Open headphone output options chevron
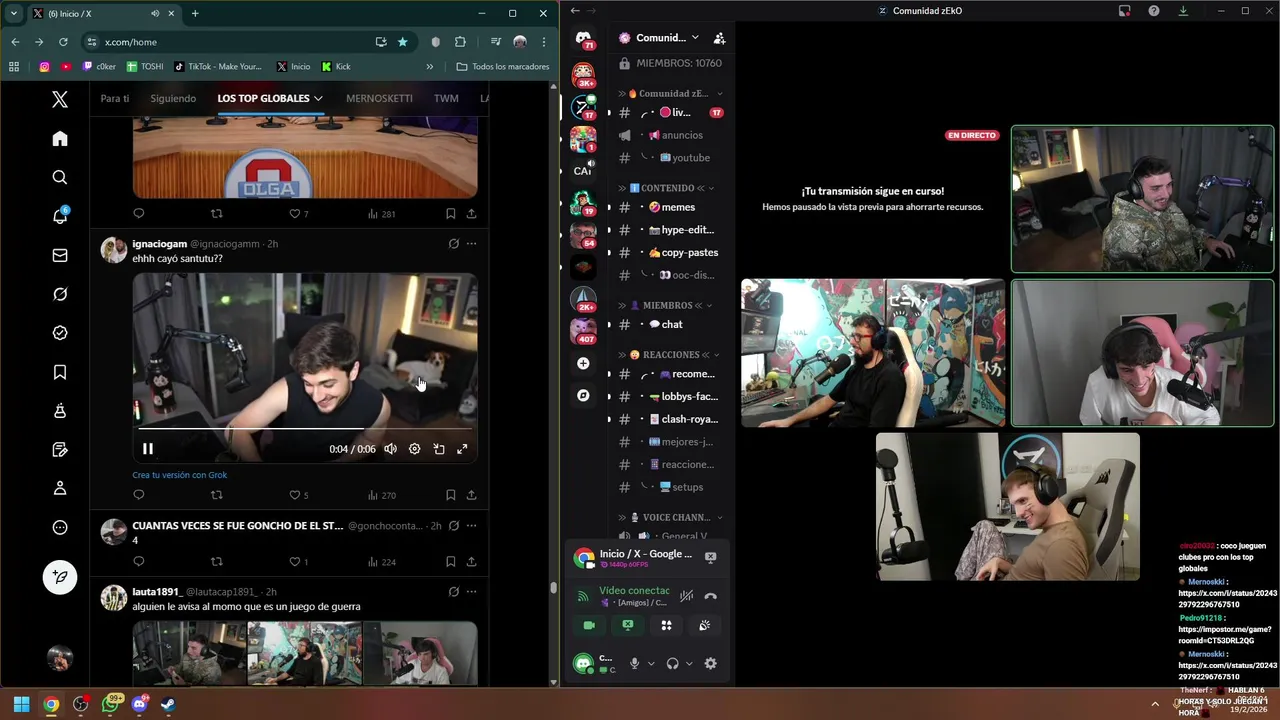This screenshot has width=1280, height=720. tap(689, 663)
